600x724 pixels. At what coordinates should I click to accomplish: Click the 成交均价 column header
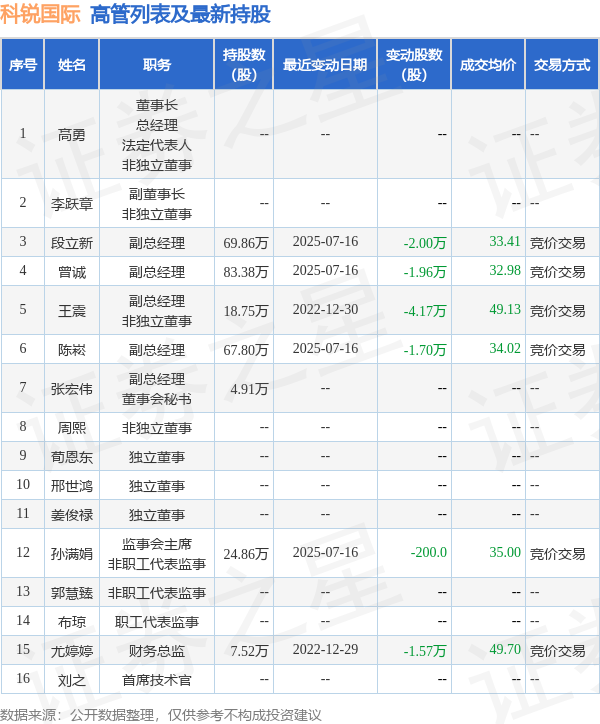(x=488, y=65)
